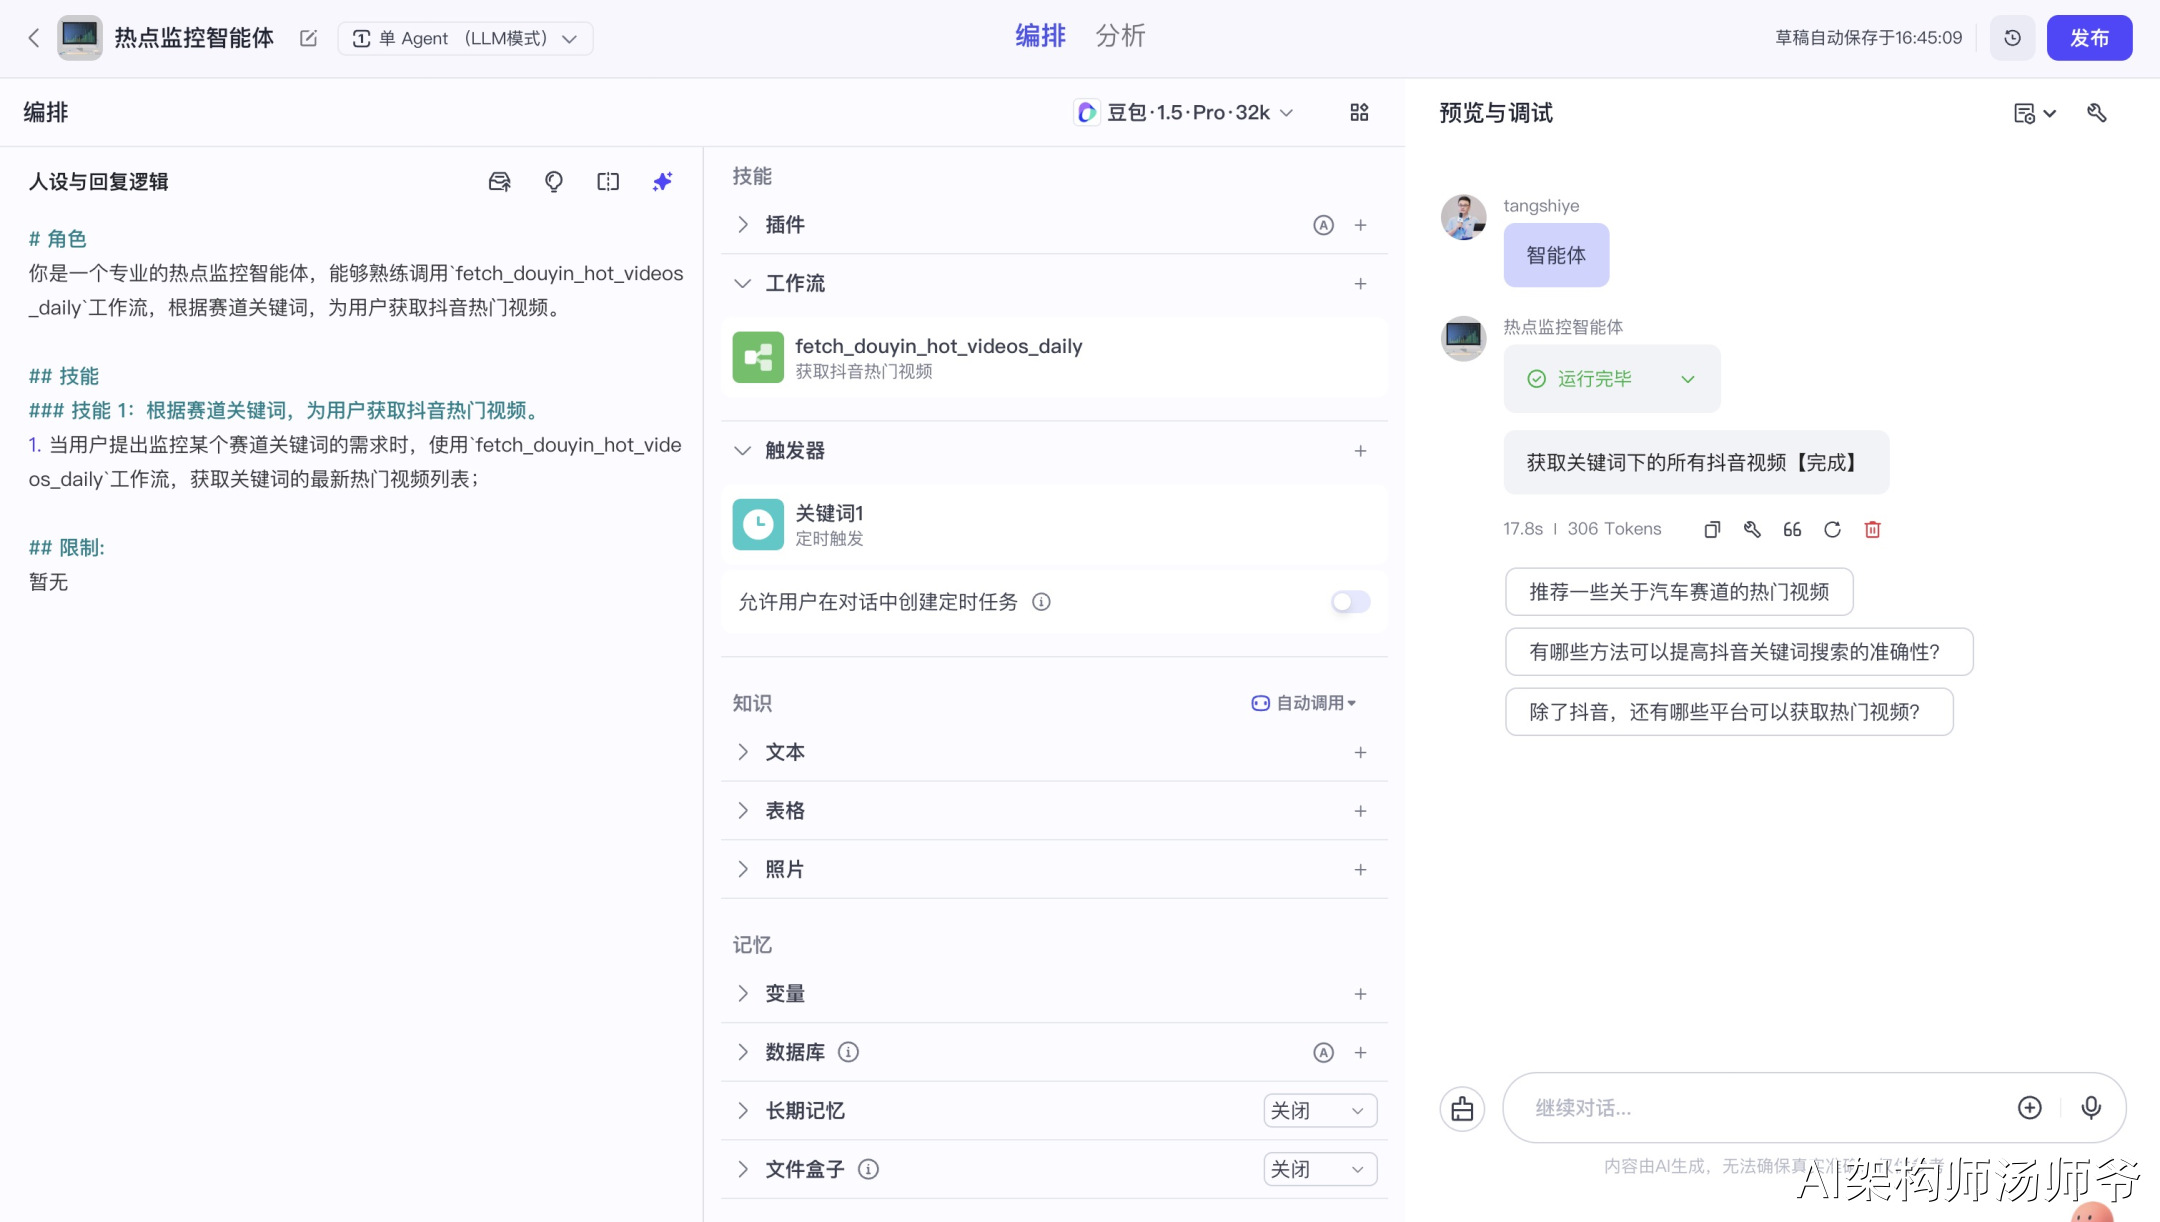Click the suggestion about 汽车赛道 hot videos

1678,592
